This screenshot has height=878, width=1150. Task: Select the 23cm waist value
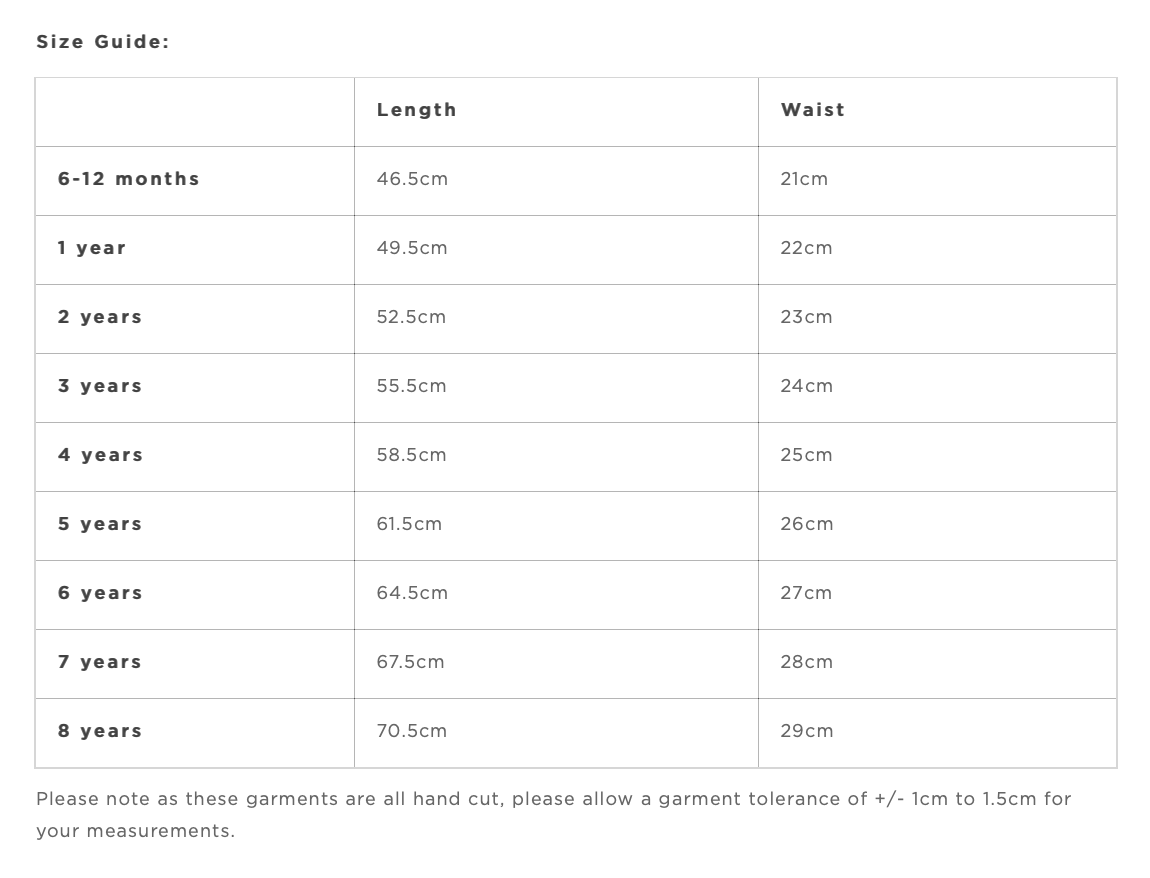click(806, 317)
